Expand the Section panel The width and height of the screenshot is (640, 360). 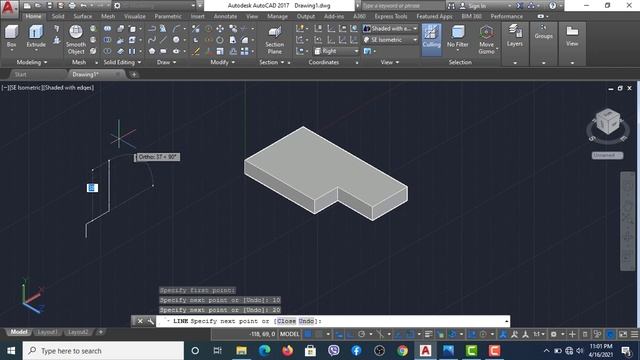(271, 62)
